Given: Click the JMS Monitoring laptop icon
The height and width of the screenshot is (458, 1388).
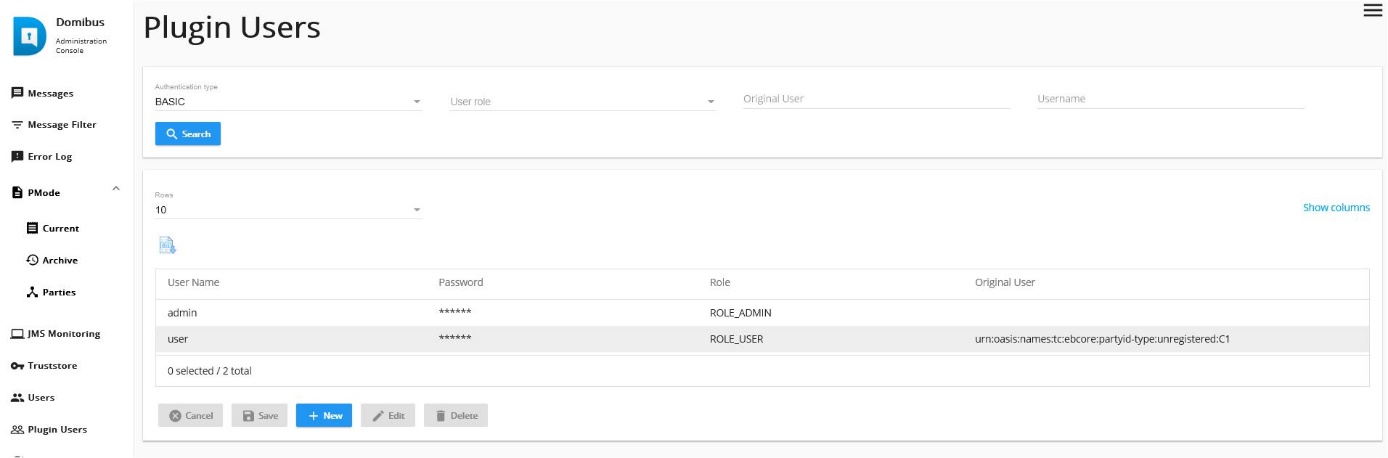Looking at the screenshot, I should [17, 334].
